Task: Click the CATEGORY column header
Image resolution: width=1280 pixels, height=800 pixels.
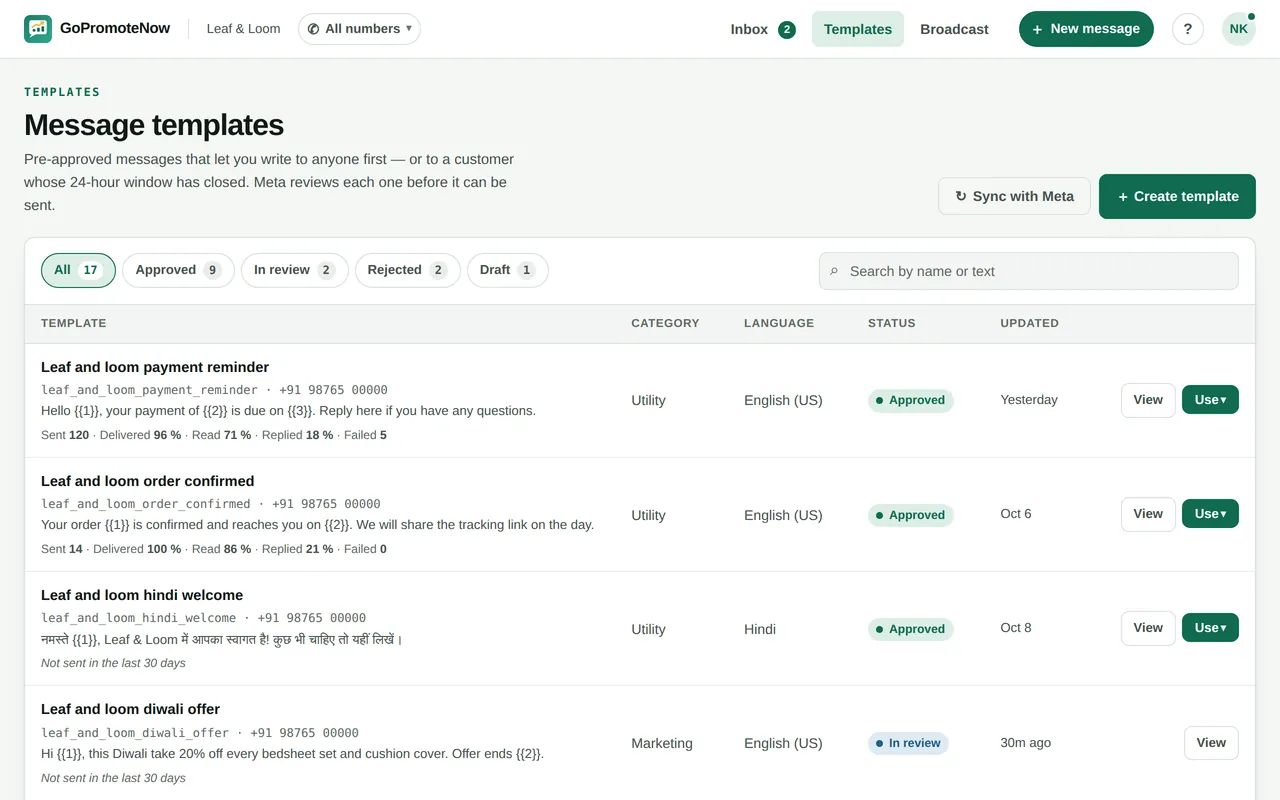Action: 665,323
